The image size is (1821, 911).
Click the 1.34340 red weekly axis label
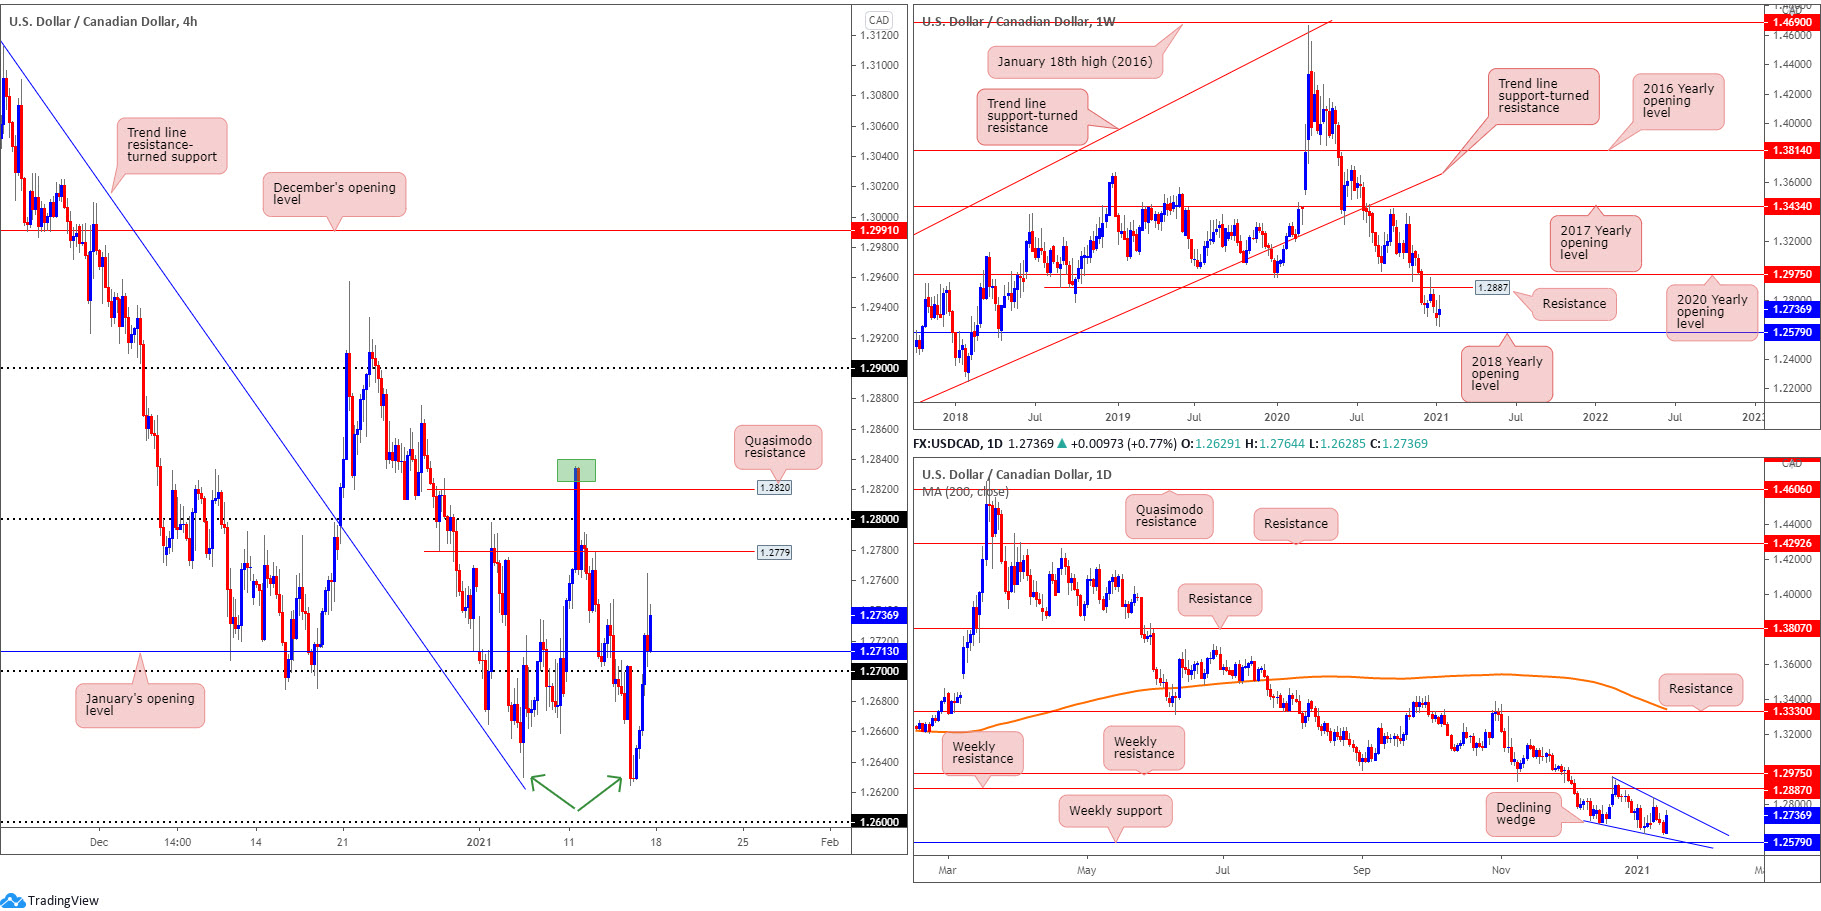pyautogui.click(x=1791, y=206)
